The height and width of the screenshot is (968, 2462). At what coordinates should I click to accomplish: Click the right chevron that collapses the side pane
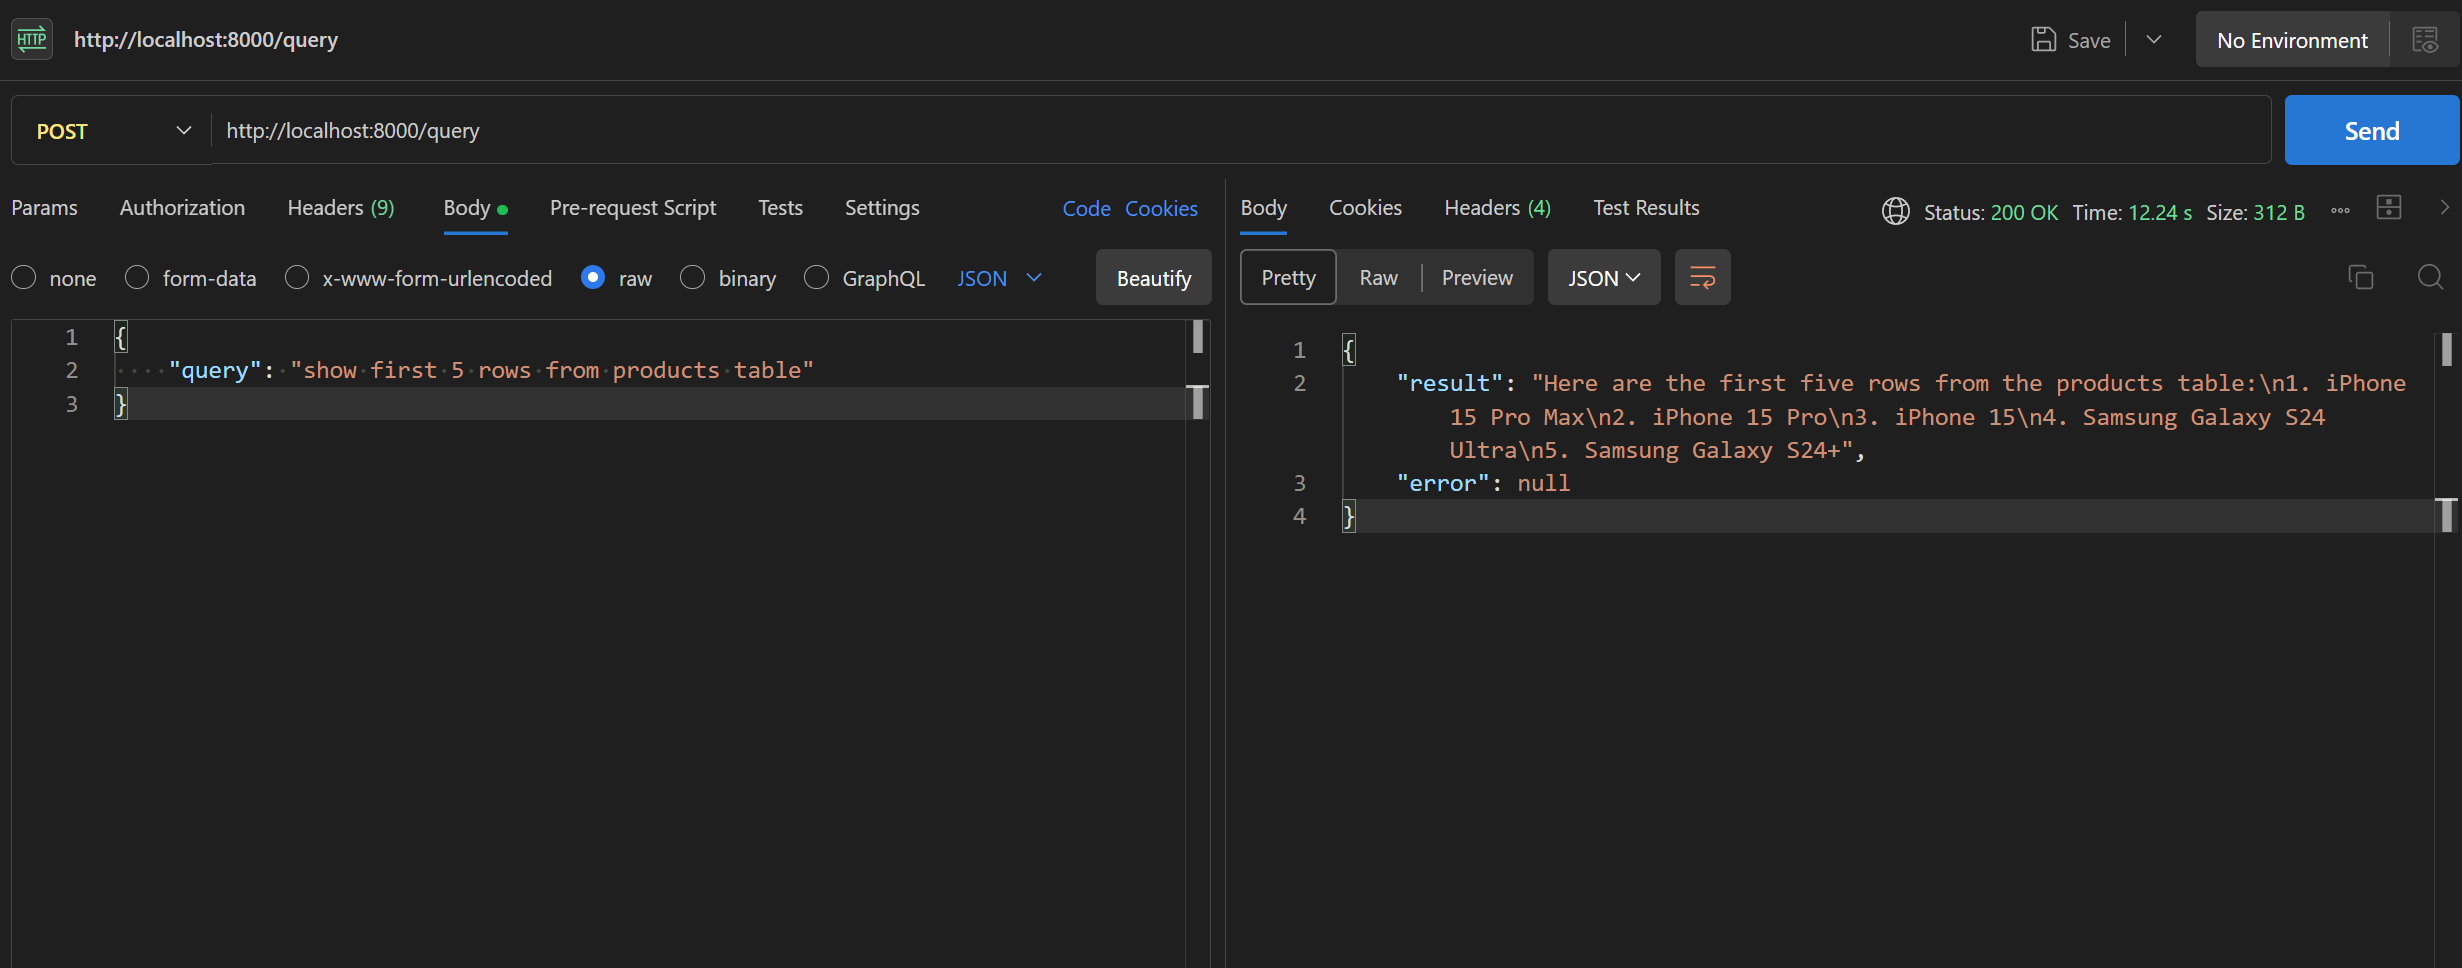pos(2445,207)
